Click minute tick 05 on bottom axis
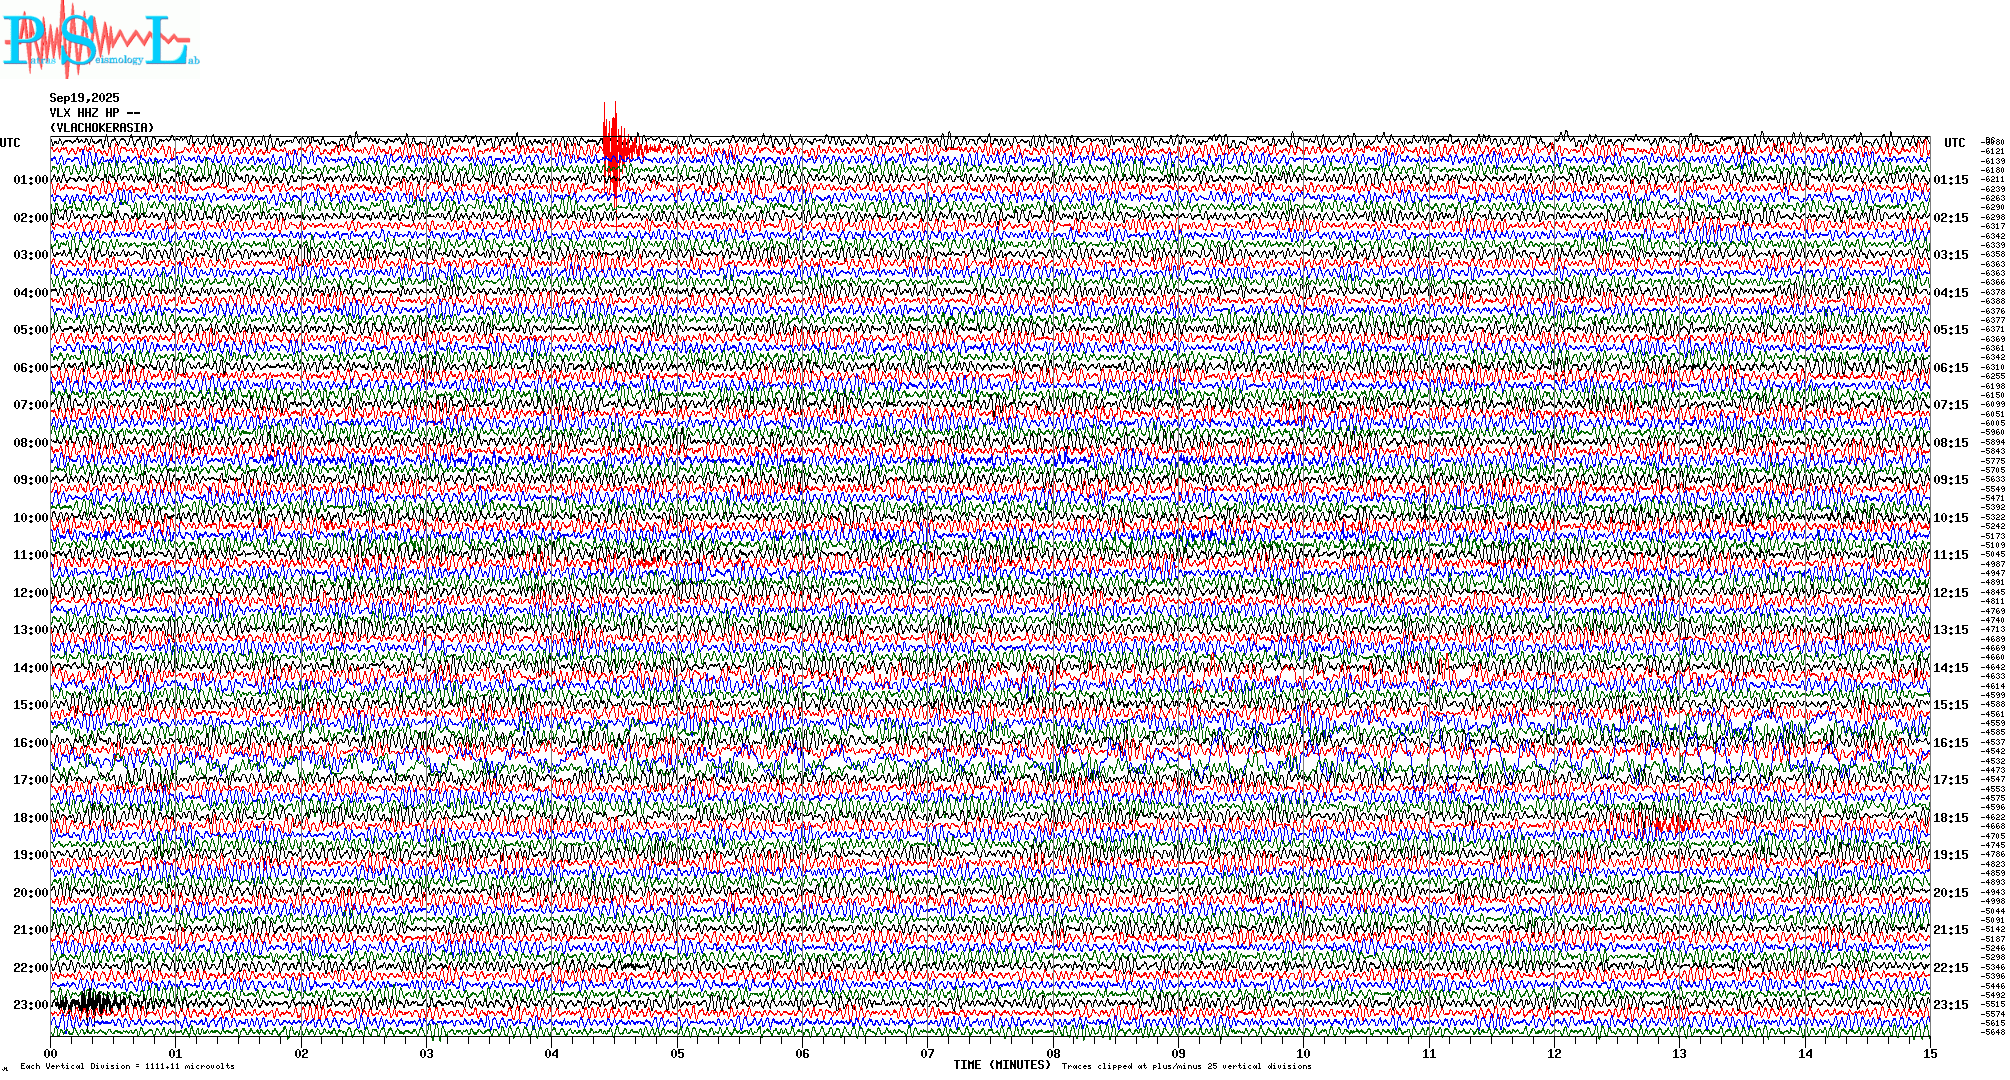 [x=677, y=1054]
